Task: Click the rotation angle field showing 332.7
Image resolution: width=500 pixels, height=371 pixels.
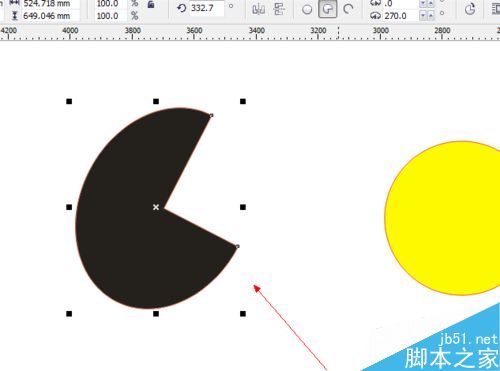Action: click(x=207, y=8)
